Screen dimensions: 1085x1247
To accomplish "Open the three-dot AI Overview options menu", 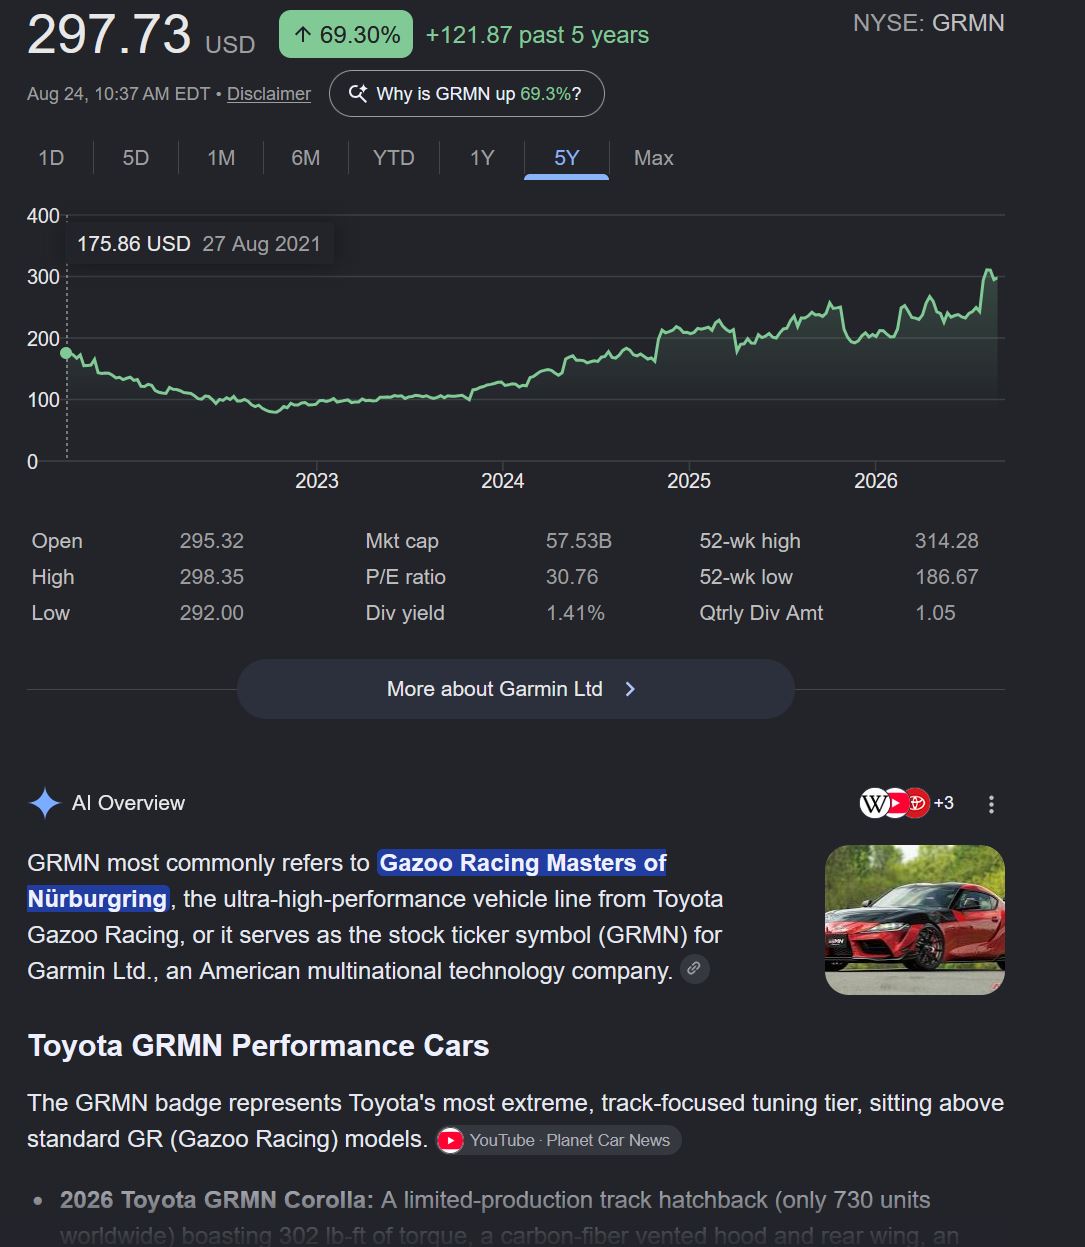I will tap(991, 804).
